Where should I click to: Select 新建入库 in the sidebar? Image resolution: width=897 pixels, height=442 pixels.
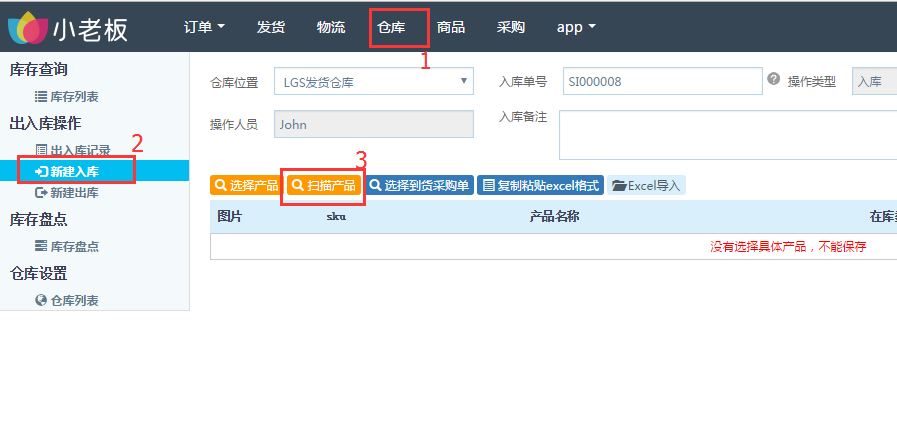74,172
